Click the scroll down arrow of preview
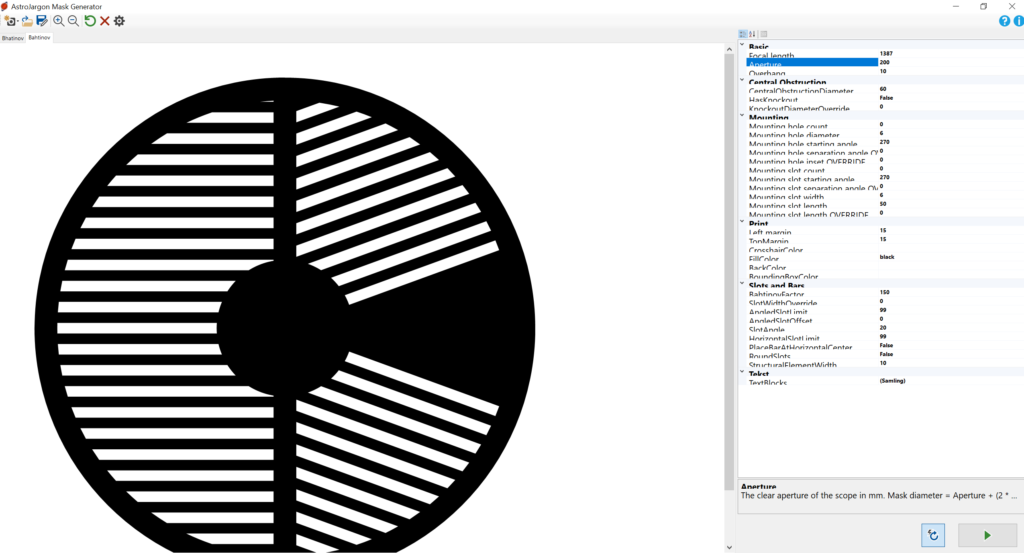 tap(729, 548)
